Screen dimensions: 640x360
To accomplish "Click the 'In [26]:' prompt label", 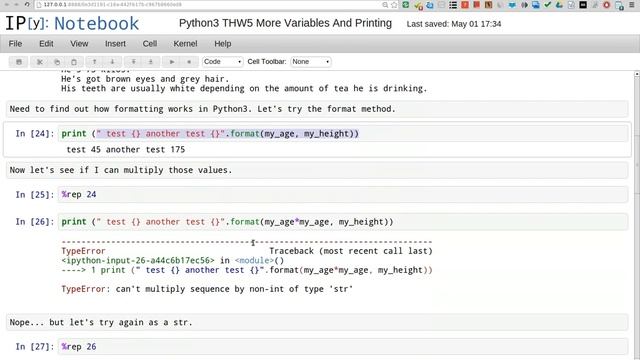I will (x=35, y=222).
